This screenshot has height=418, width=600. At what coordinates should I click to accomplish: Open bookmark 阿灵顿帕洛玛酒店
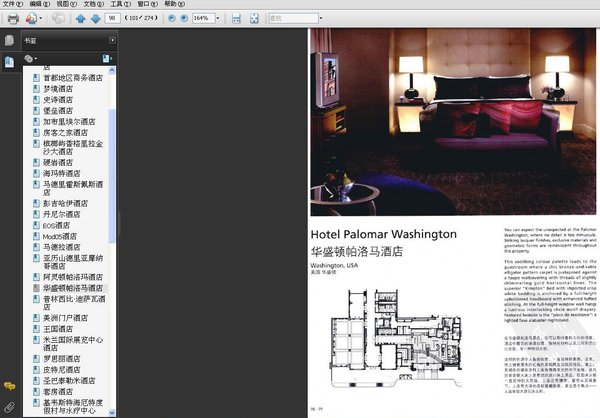pos(73,277)
